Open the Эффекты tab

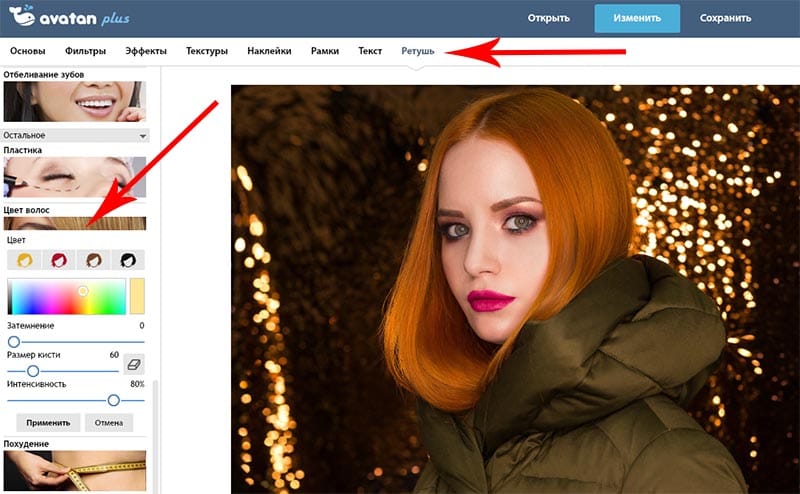[x=146, y=51]
